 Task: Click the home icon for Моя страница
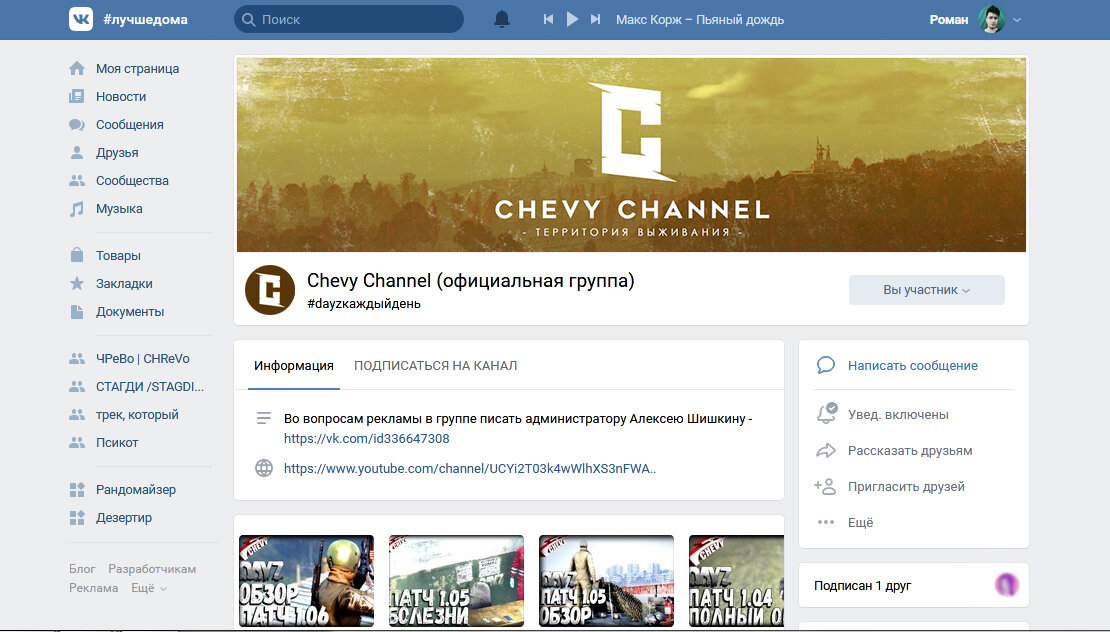pyautogui.click(x=76, y=69)
